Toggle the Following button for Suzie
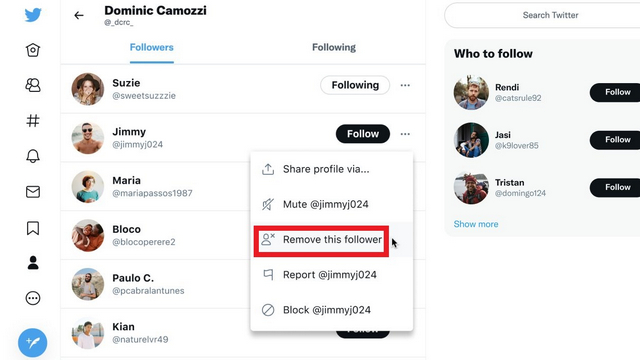The height and width of the screenshot is (360, 640). (x=355, y=85)
